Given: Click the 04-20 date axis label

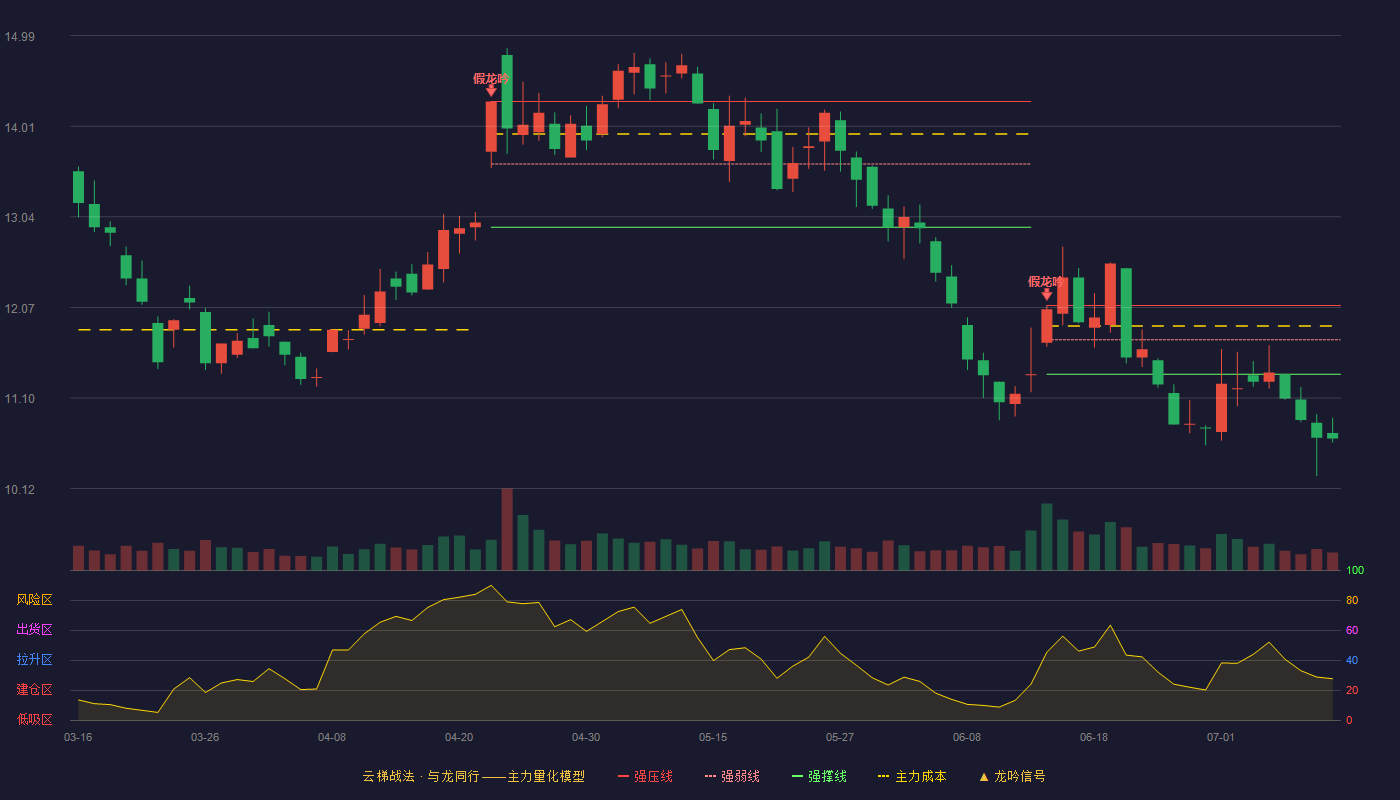Looking at the screenshot, I should 459,737.
